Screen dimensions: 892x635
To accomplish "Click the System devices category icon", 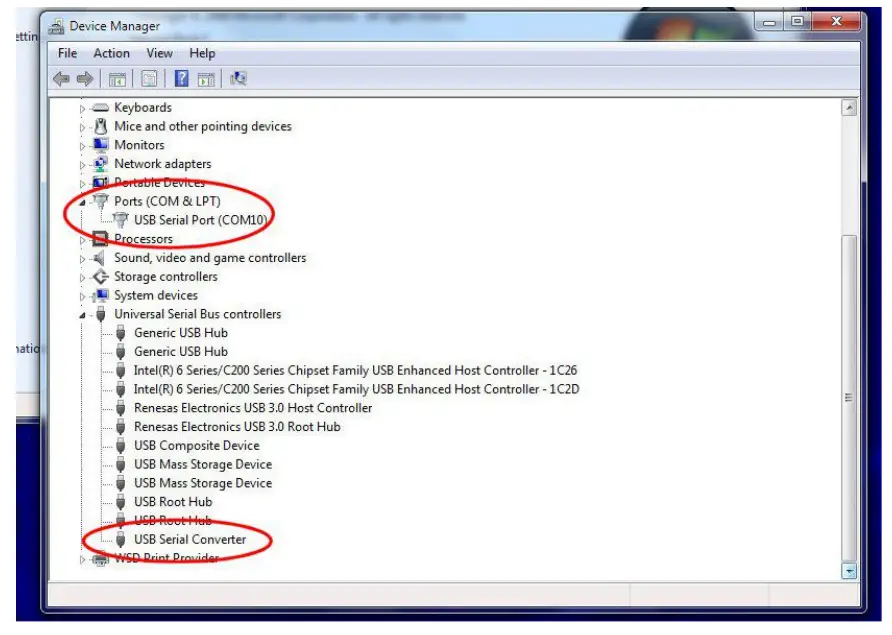I will coord(101,295).
